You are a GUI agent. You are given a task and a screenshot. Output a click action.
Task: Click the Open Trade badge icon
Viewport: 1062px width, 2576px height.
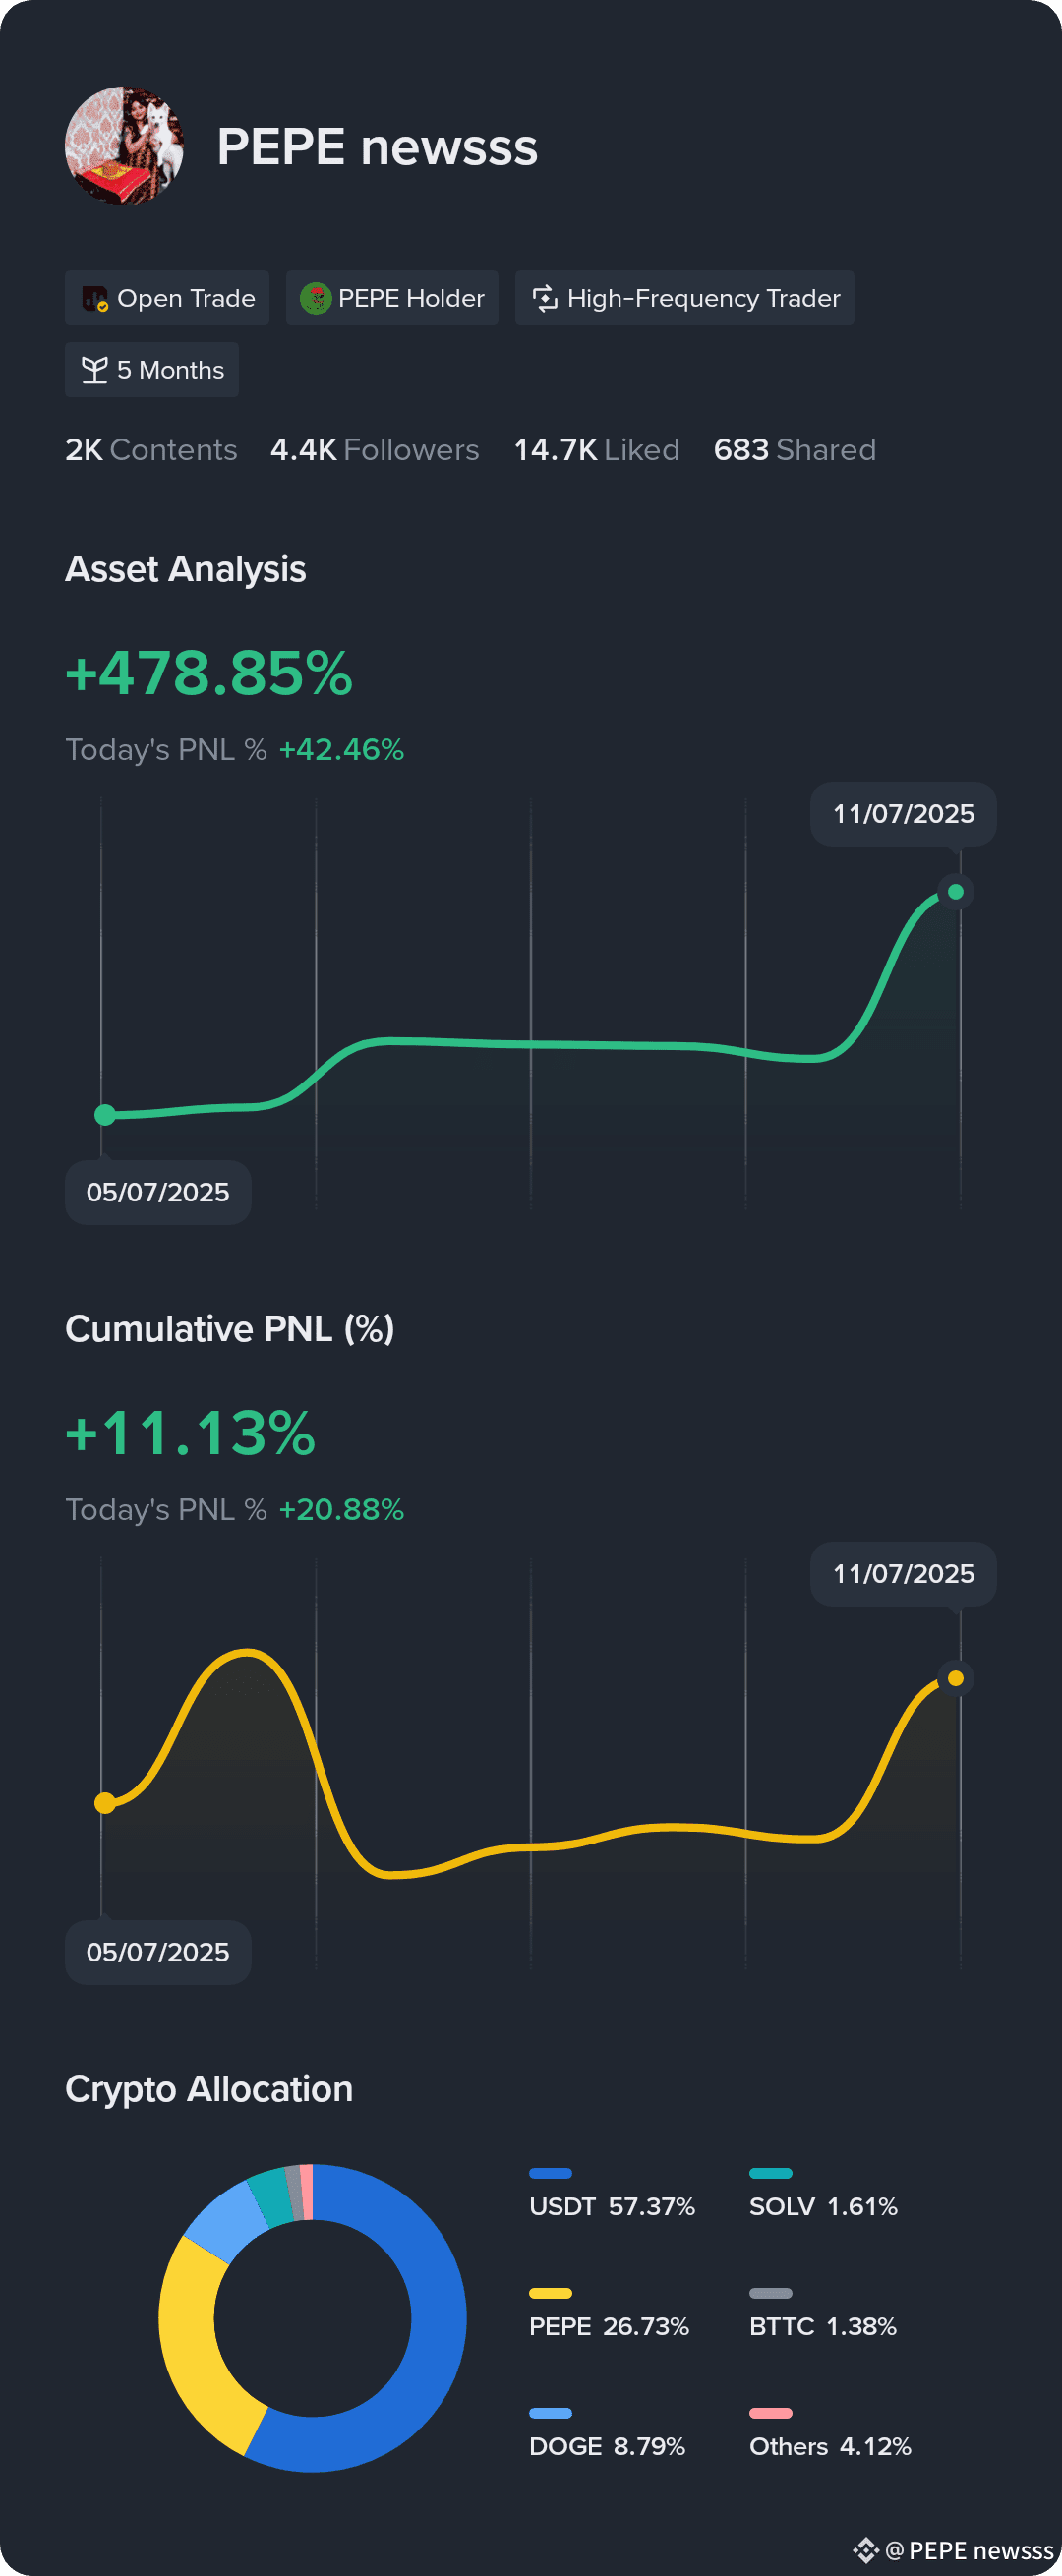[x=95, y=298]
